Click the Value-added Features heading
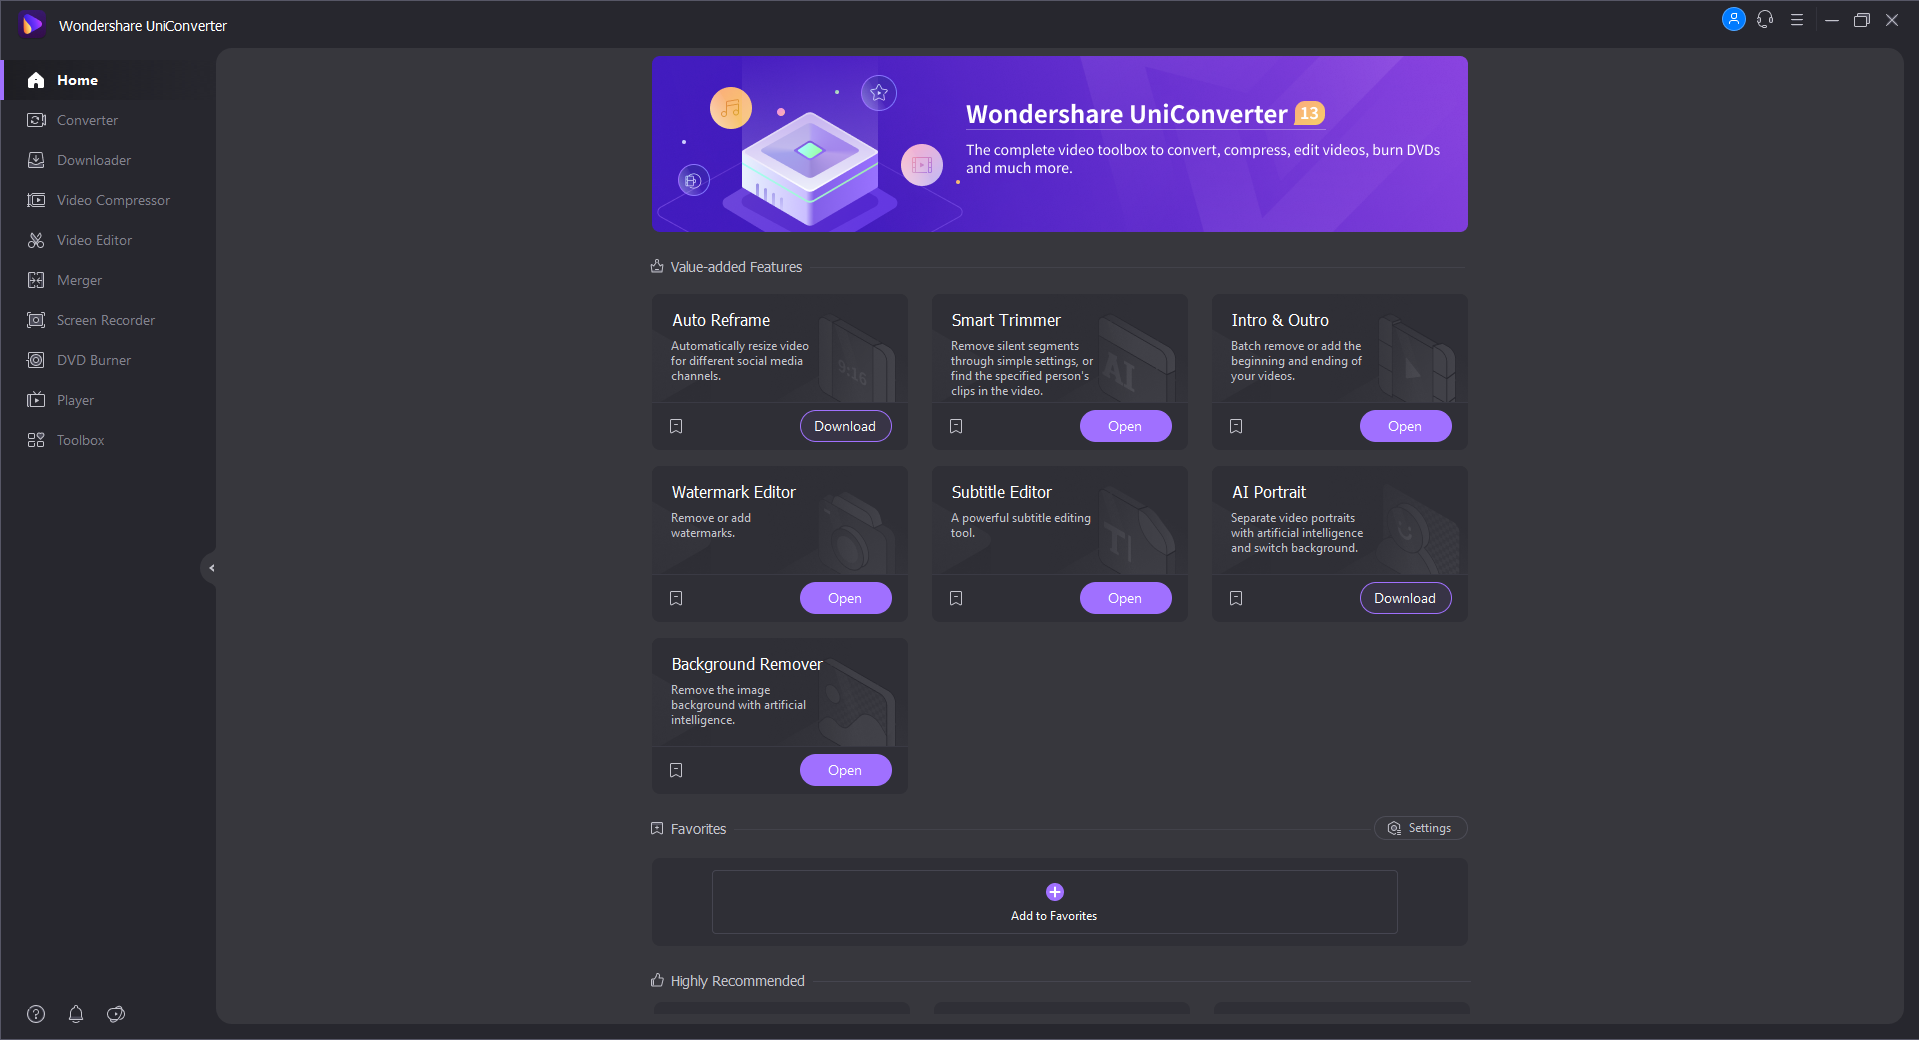Screen dimensions: 1919x1040 click(736, 267)
